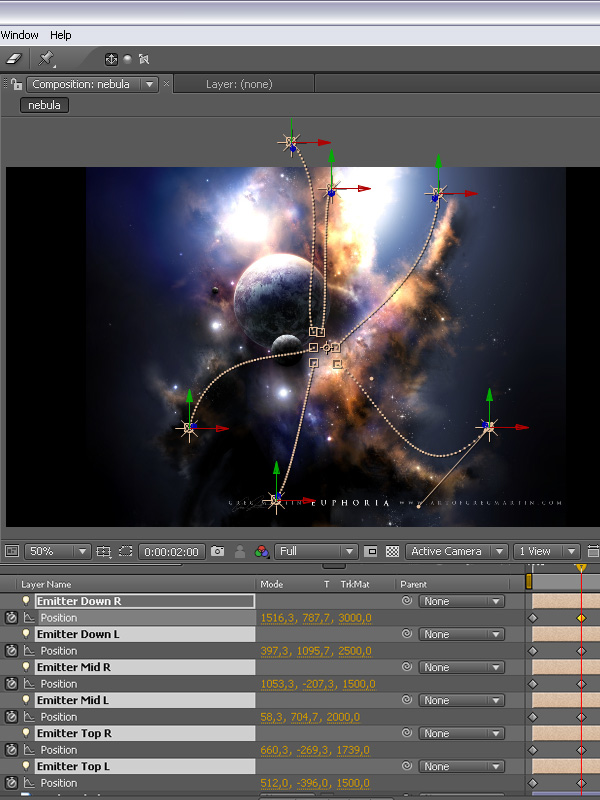The image size is (600, 800).
Task: Click the nebula flowchart button
Action: (x=44, y=105)
